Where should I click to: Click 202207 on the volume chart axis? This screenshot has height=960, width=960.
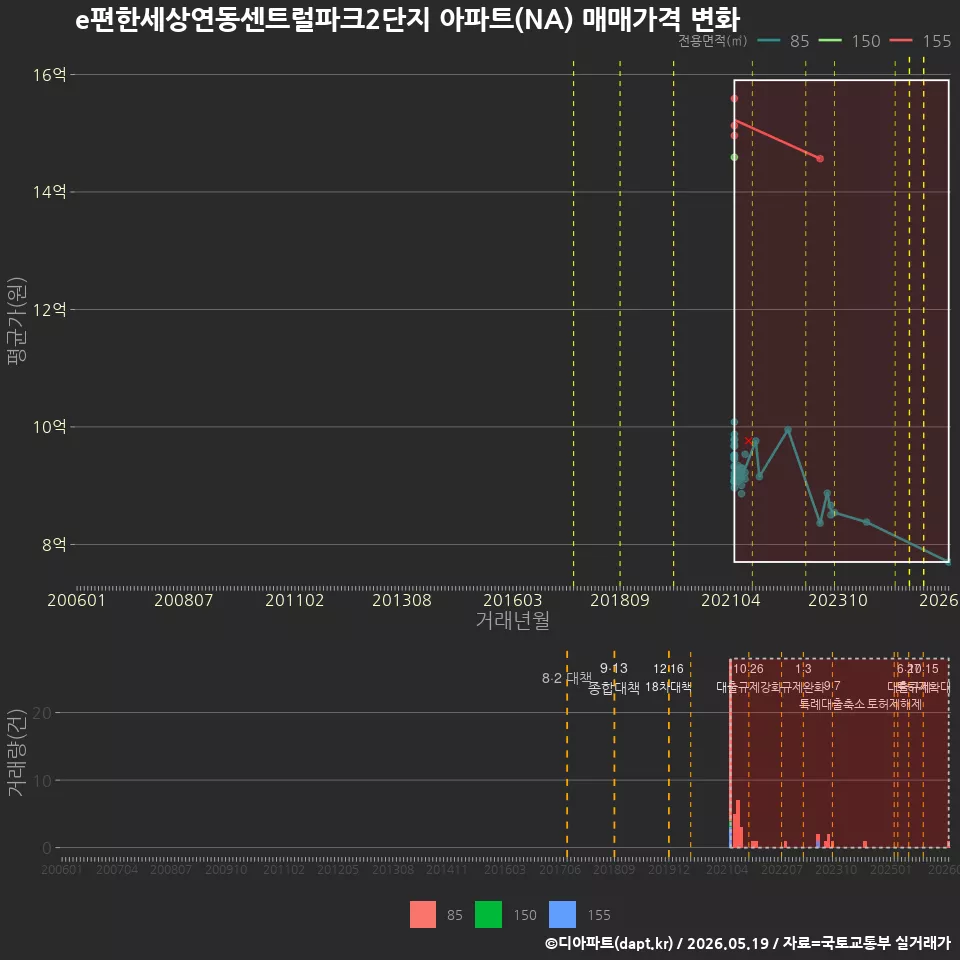point(782,869)
